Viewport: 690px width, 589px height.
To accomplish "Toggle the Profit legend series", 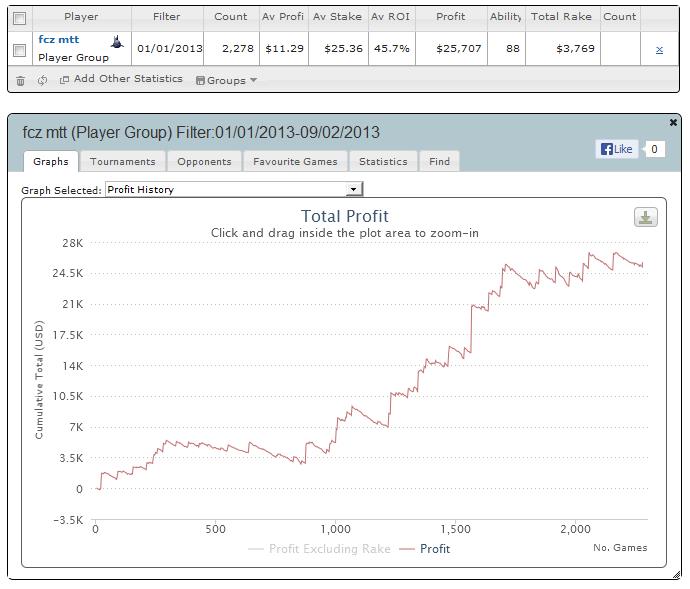I will [x=425, y=549].
